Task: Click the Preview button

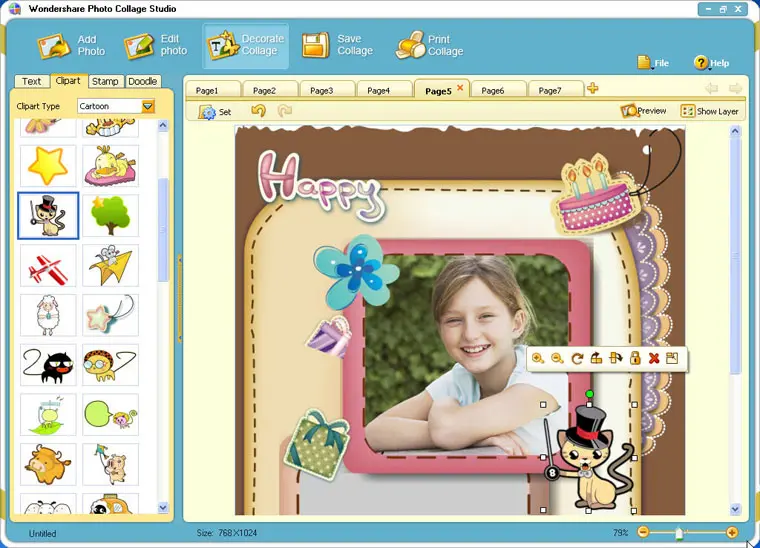Action: coord(644,111)
